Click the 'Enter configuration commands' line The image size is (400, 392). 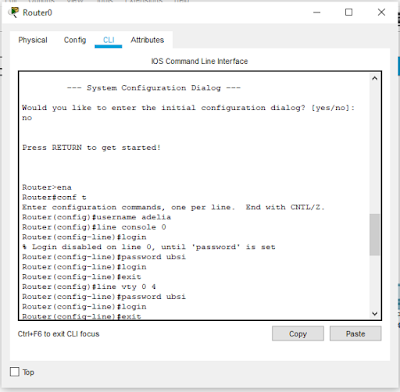[x=173, y=207]
